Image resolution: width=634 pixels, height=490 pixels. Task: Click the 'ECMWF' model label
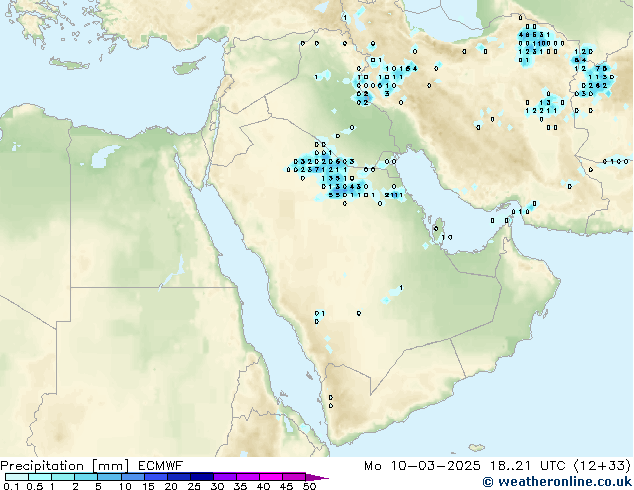(160, 466)
